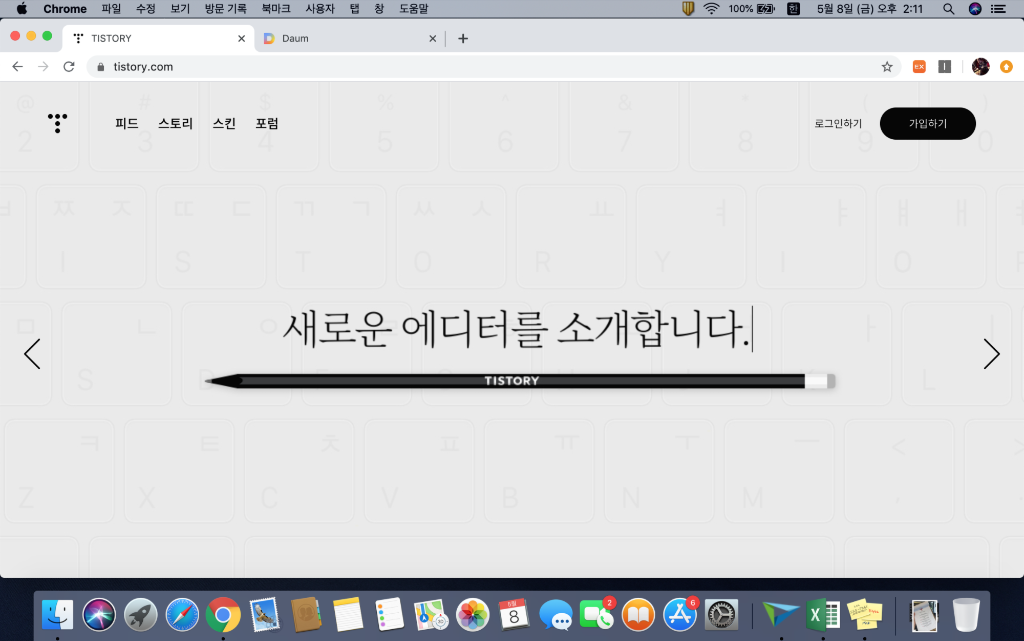Click the battery status indicator
1024x641 pixels.
pos(752,8)
